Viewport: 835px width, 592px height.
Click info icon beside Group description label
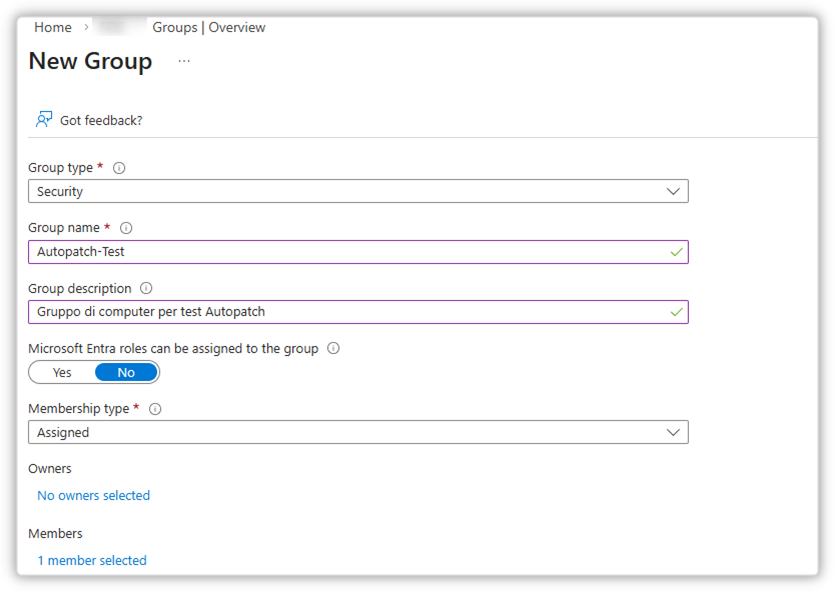[147, 289]
